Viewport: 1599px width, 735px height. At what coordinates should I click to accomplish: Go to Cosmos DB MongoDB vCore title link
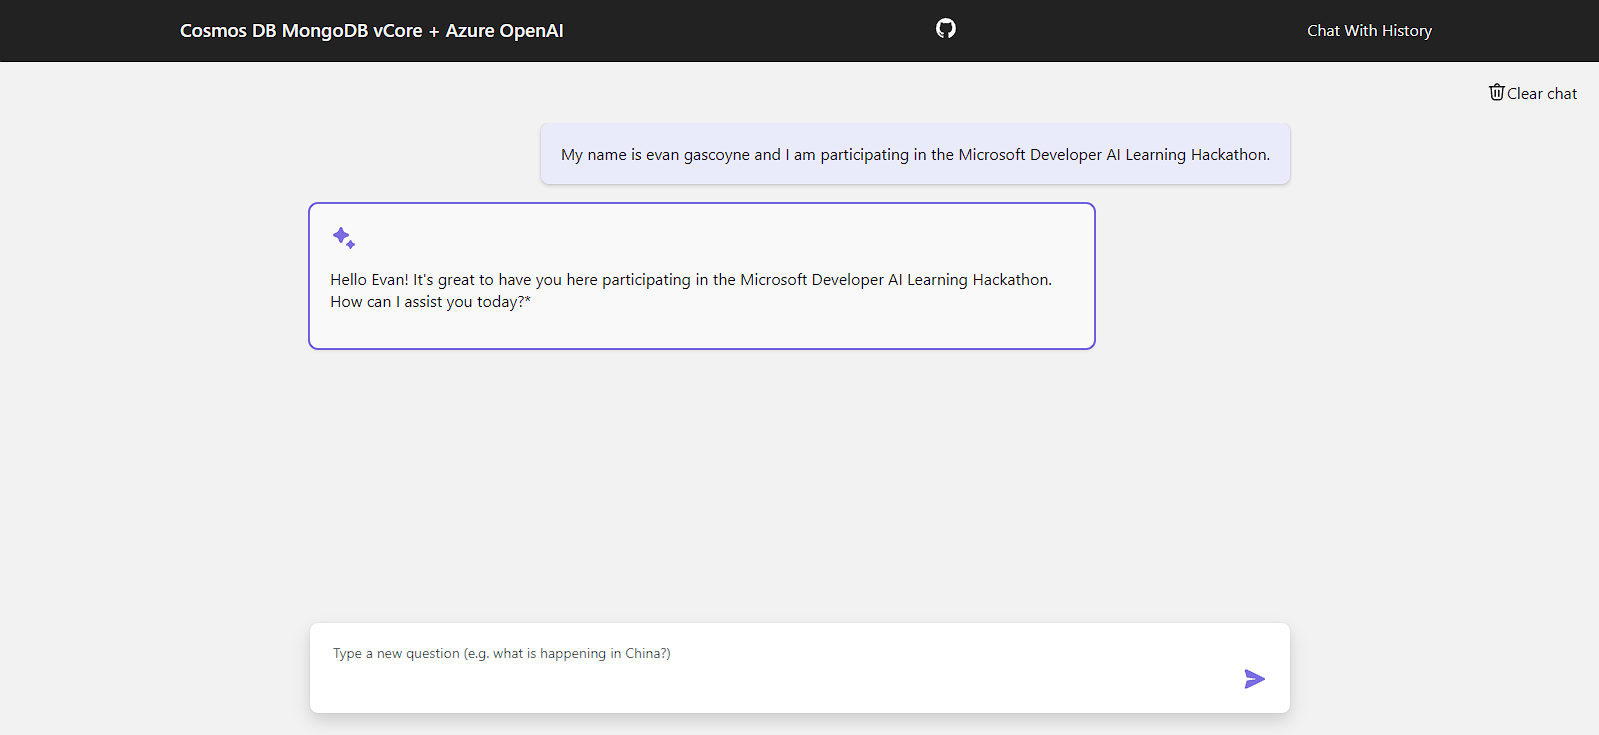pyautogui.click(x=371, y=31)
